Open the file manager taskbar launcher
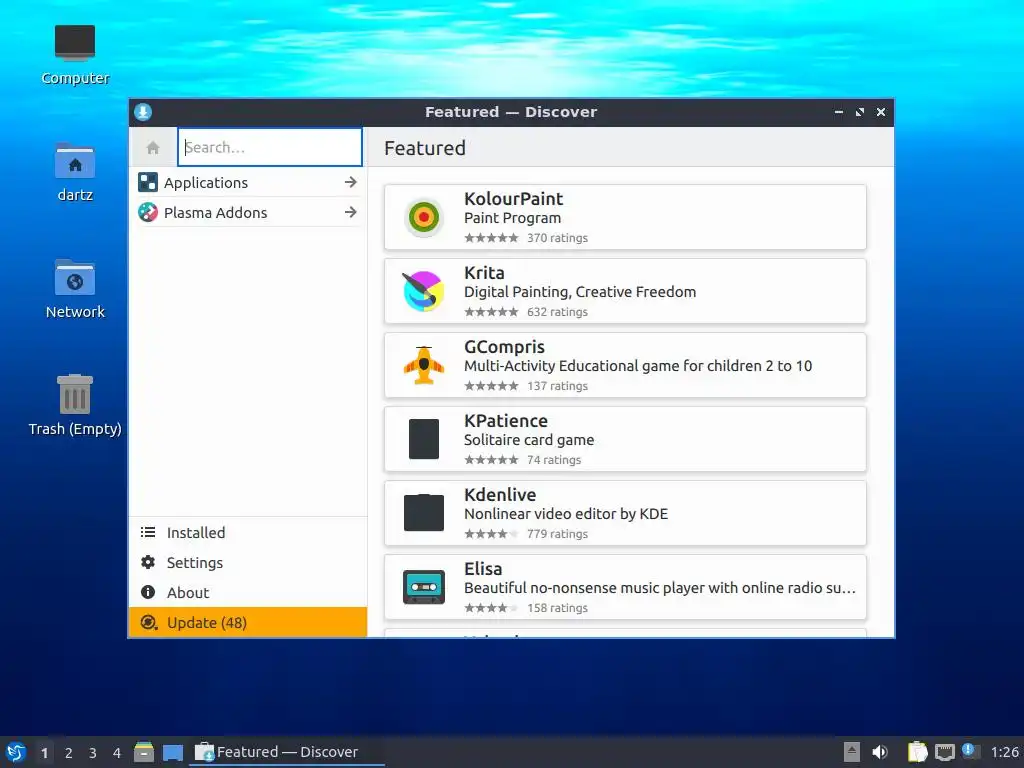 pos(144,752)
